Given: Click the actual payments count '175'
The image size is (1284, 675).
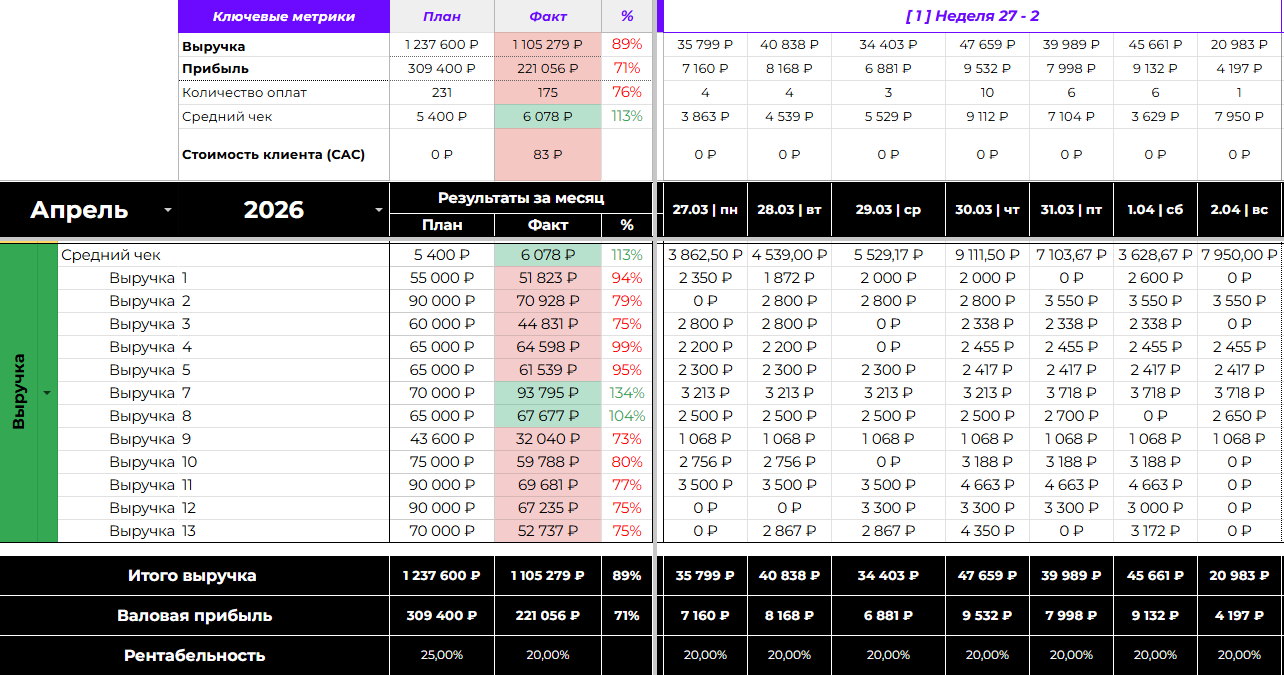Looking at the screenshot, I should coord(548,93).
